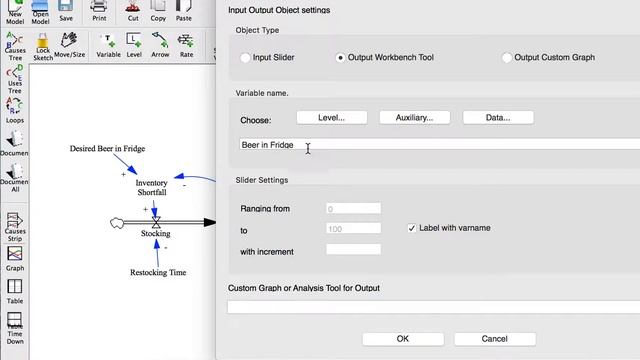The width and height of the screenshot is (640, 360).
Task: Click the Inventory Shortfall variable
Action: (x=151, y=187)
